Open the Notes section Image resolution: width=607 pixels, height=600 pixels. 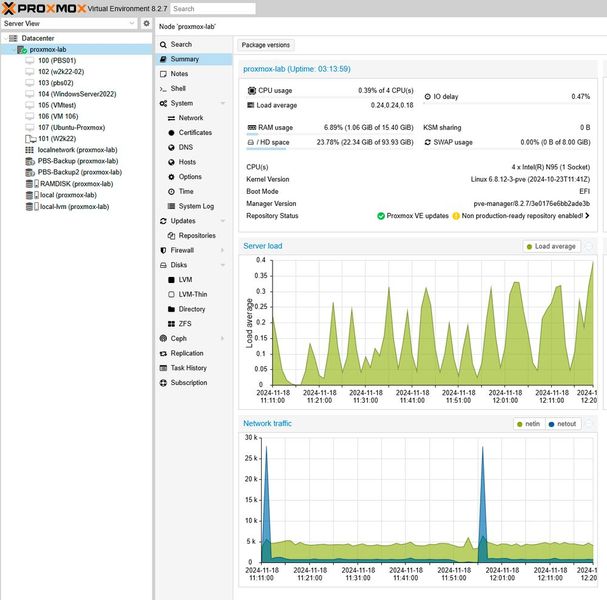[x=179, y=74]
